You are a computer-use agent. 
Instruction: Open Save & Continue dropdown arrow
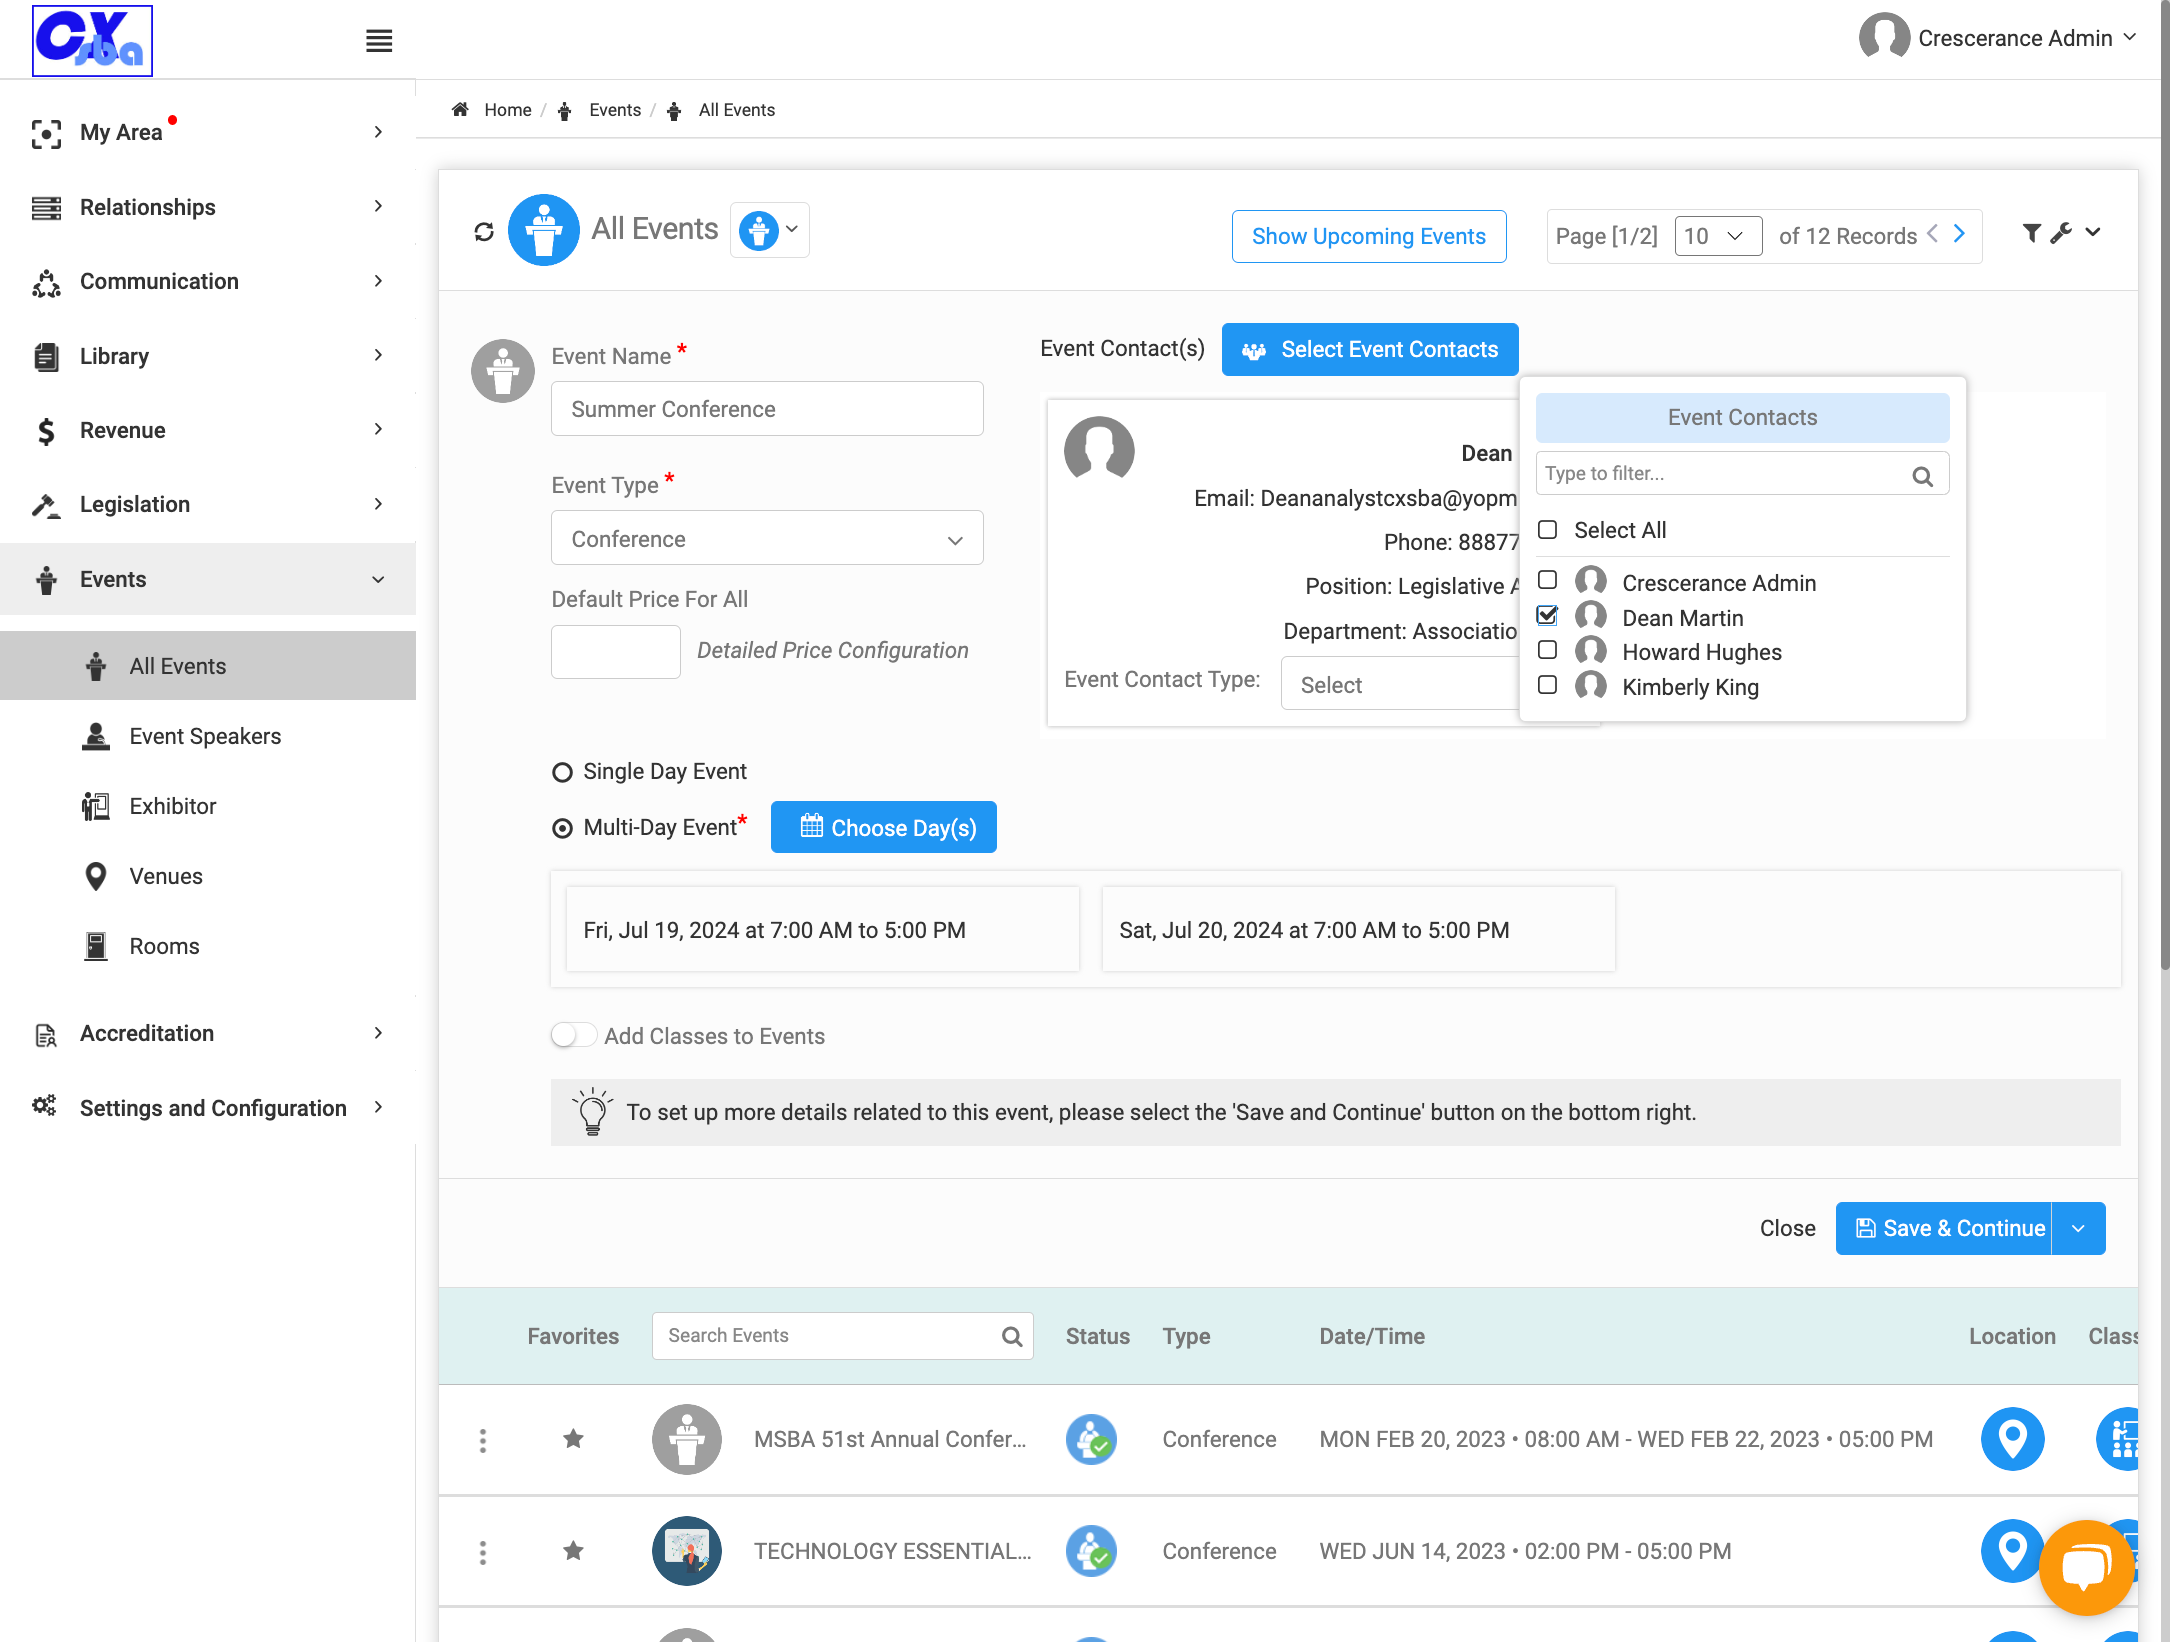(2079, 1229)
